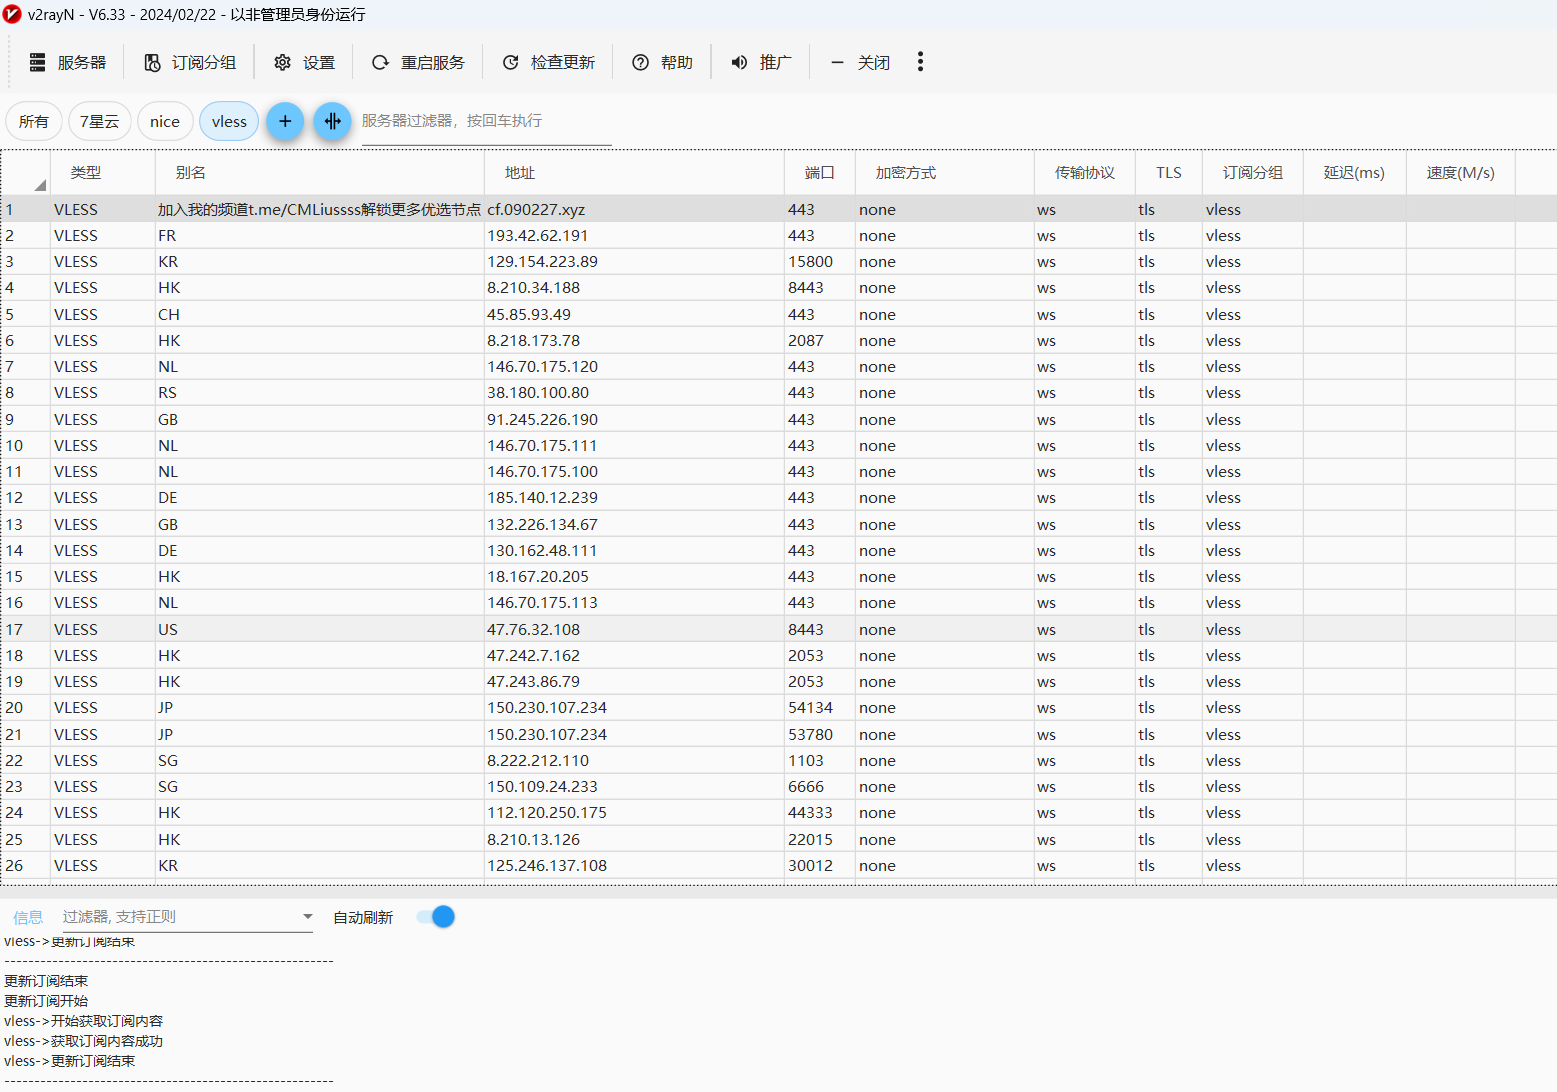Select the HK server 47.242.7.162
Viewport: 1557px width, 1092px height.
click(x=778, y=655)
